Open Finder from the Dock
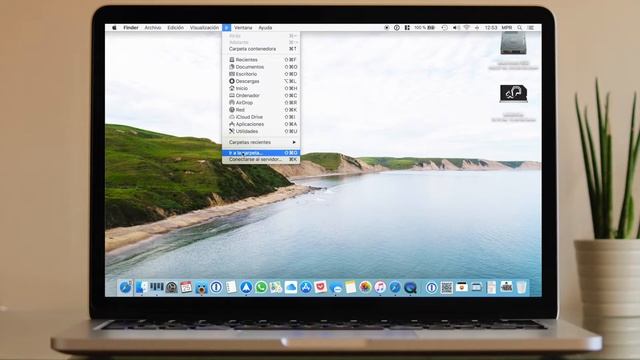640x360 pixels. click(x=141, y=287)
